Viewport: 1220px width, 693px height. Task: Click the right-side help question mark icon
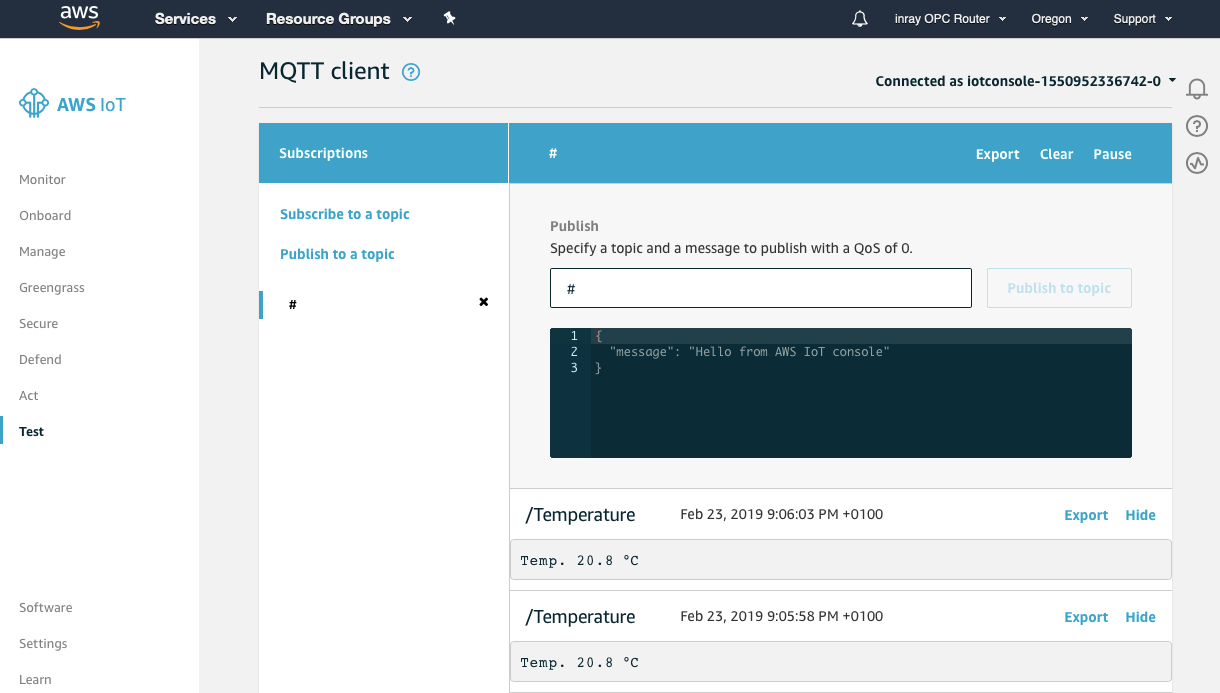1197,126
